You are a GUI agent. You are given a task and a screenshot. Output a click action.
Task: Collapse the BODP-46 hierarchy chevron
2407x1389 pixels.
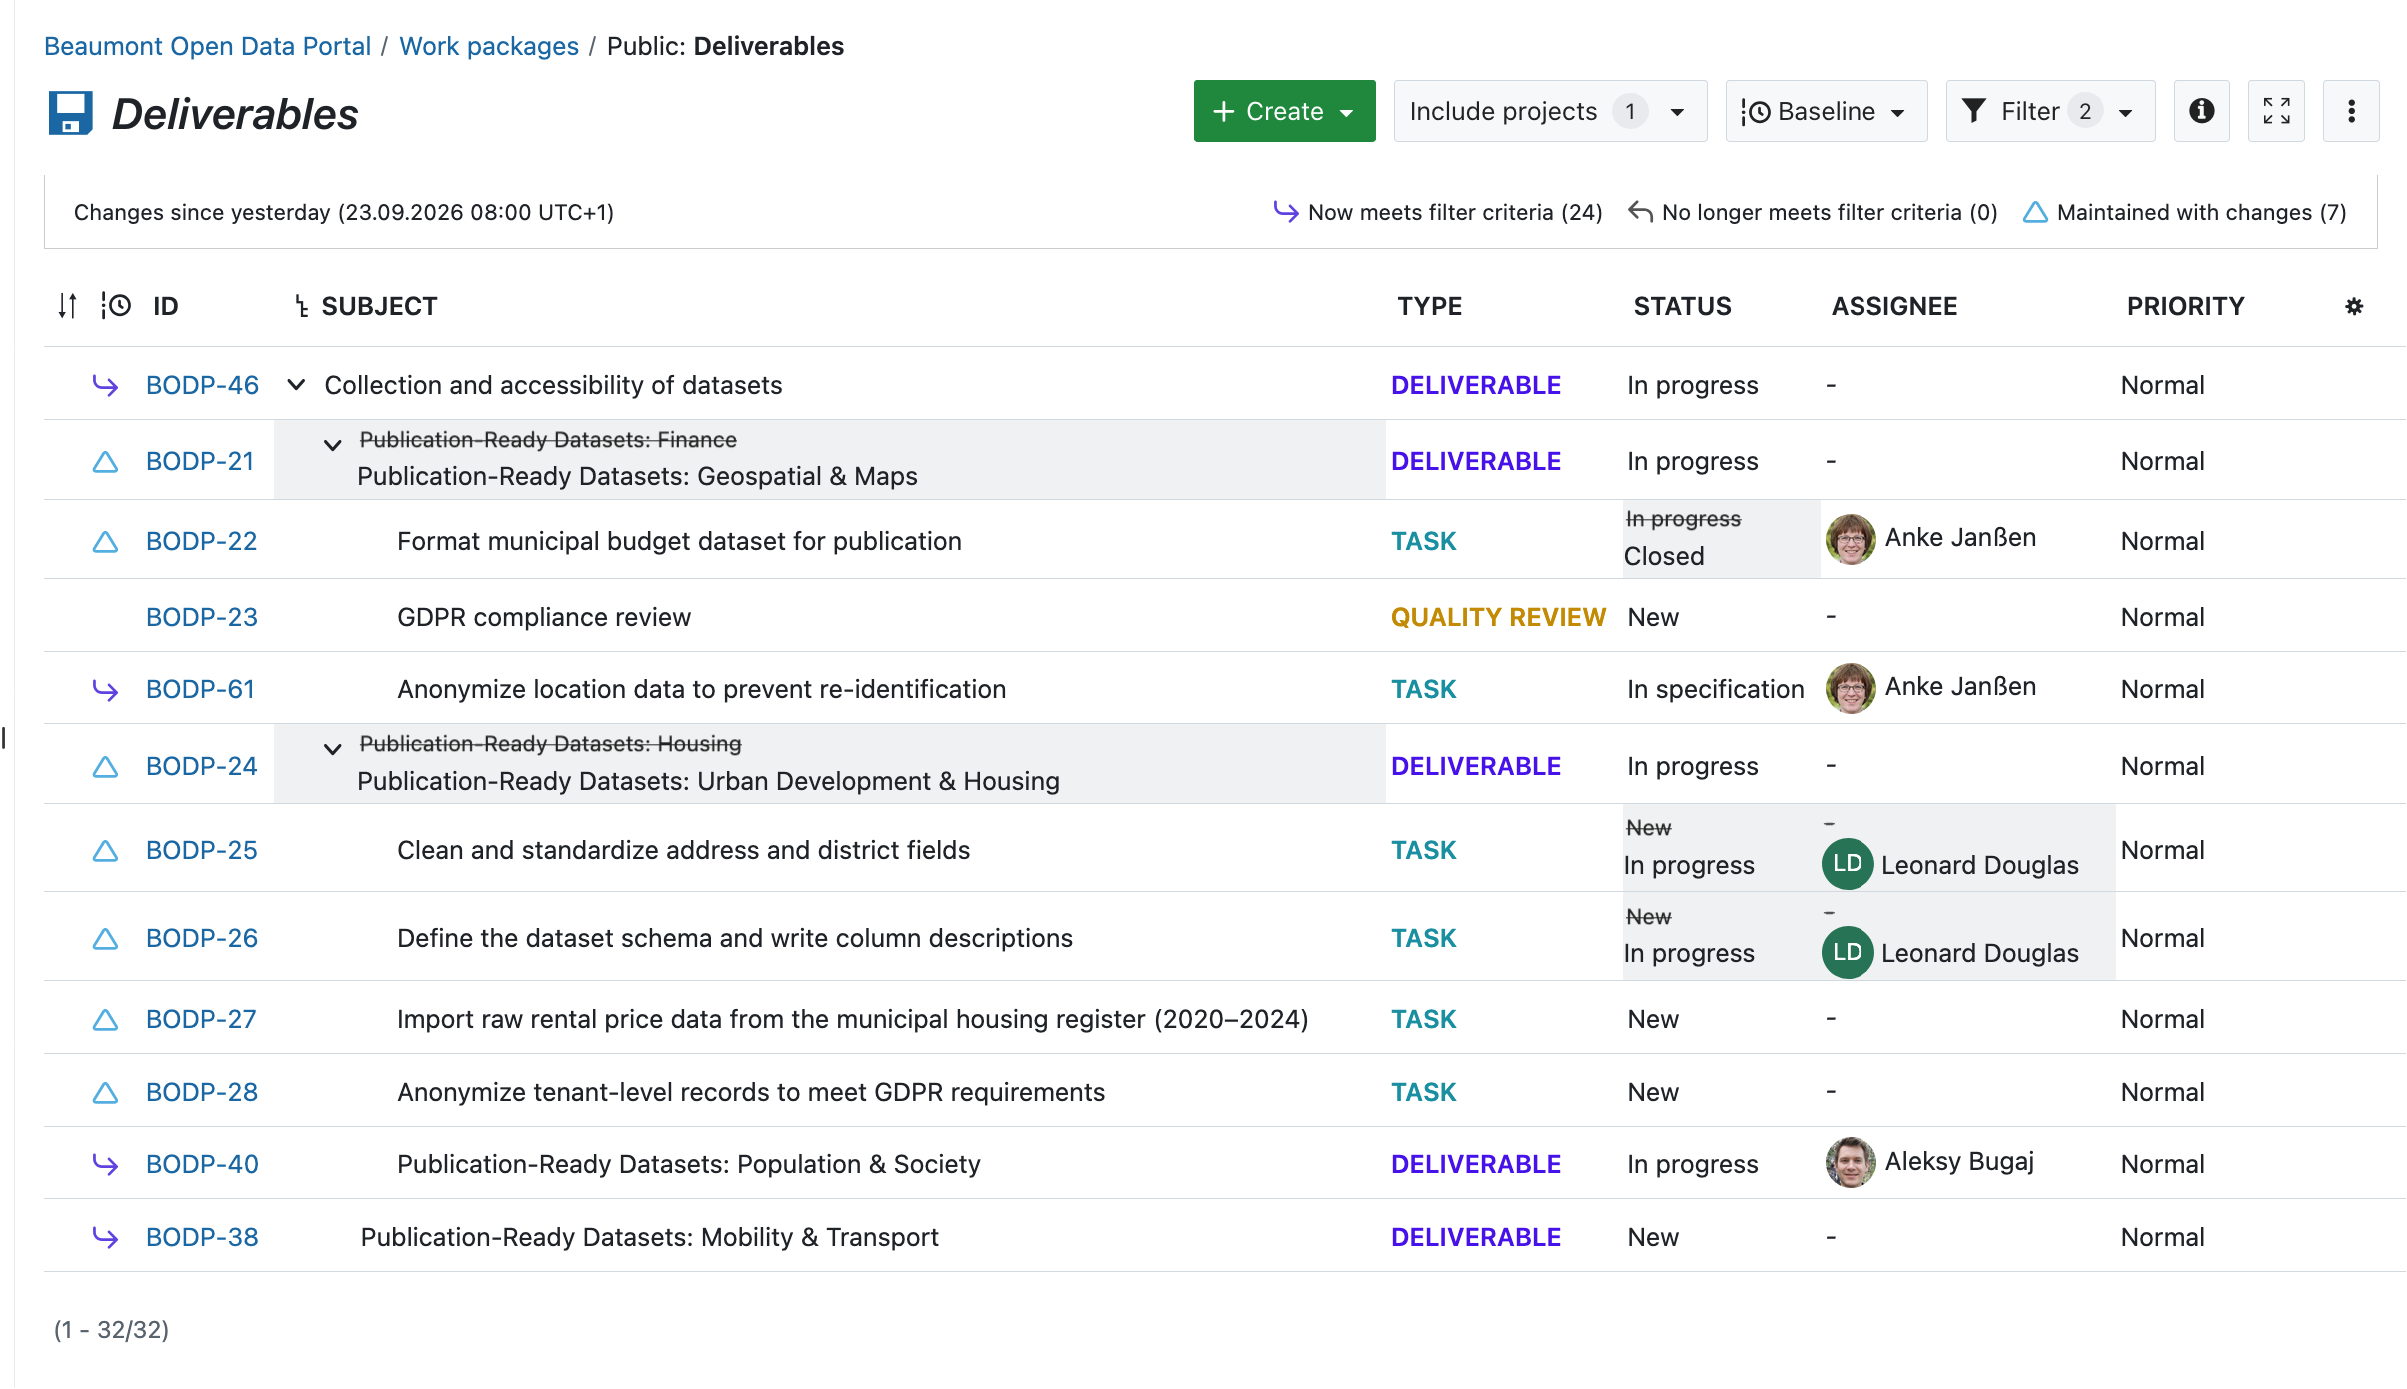(296, 385)
